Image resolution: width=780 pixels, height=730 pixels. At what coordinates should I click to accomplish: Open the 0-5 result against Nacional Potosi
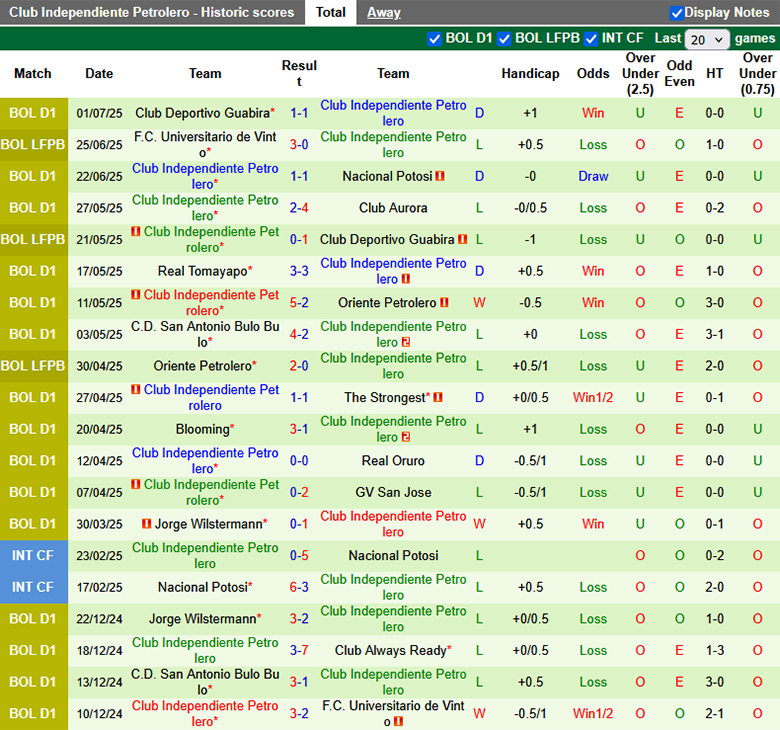point(299,555)
